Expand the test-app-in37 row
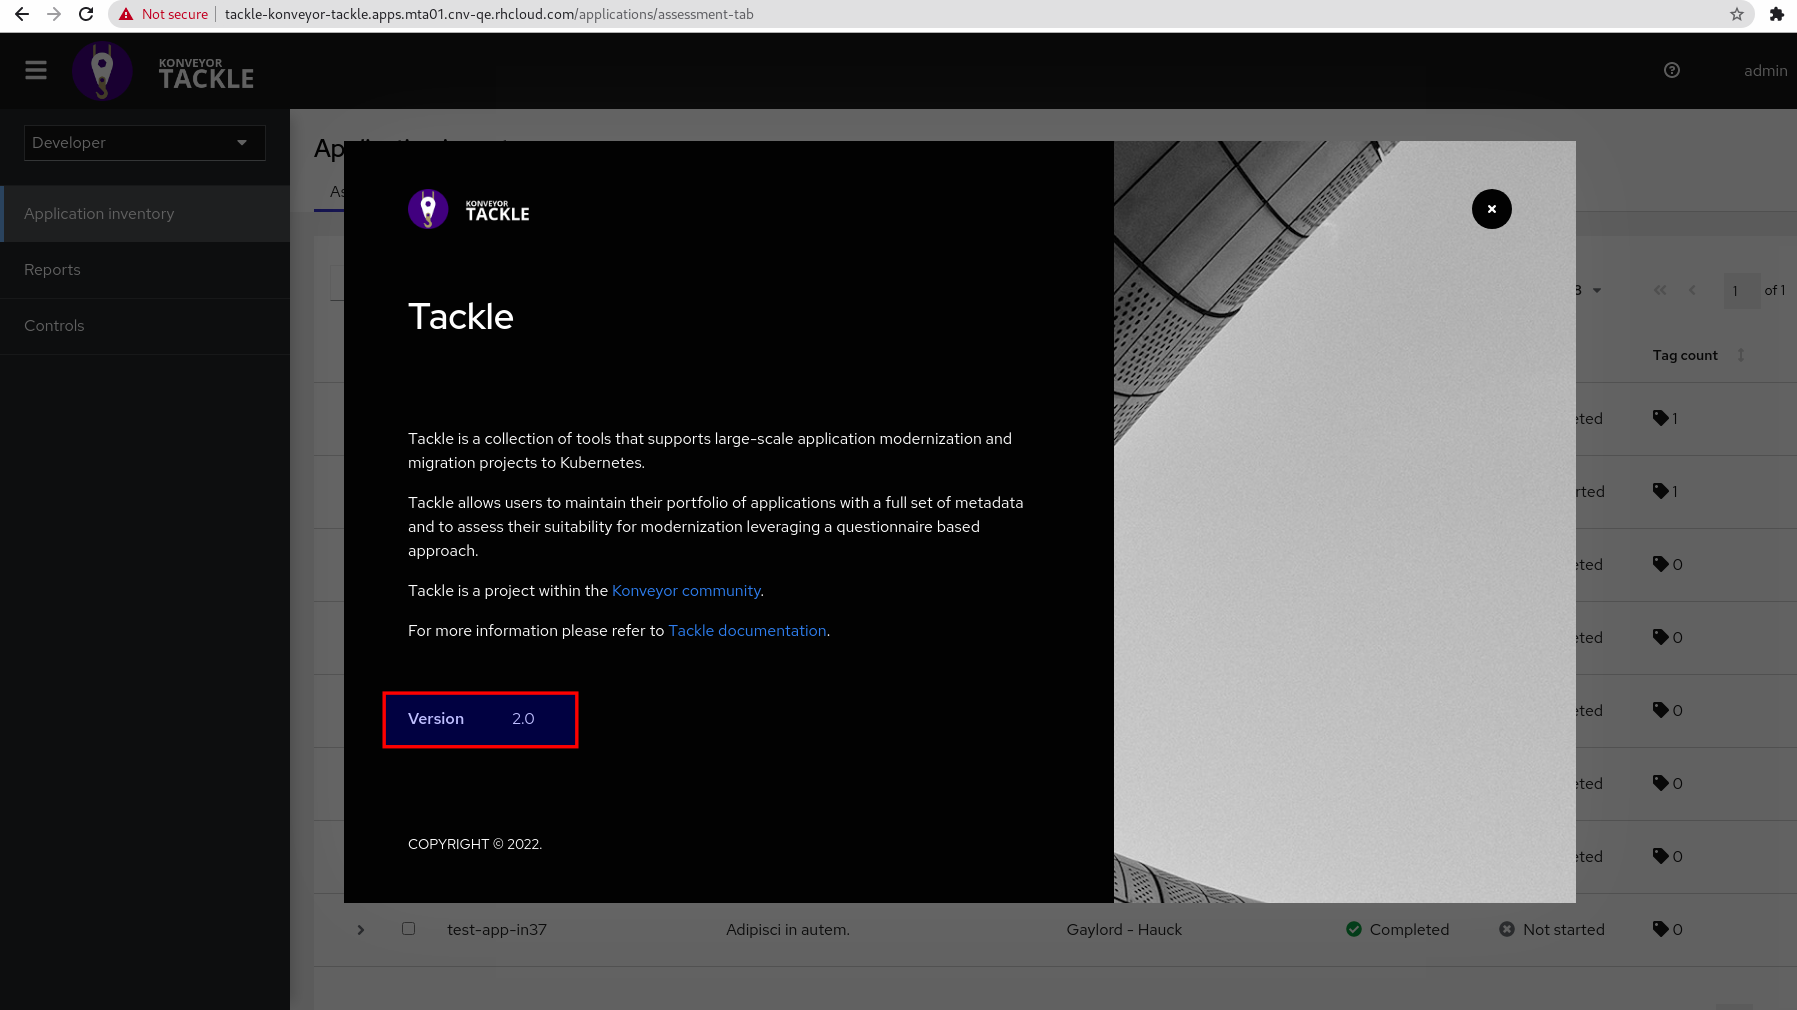This screenshot has width=1797, height=1010. 361,930
